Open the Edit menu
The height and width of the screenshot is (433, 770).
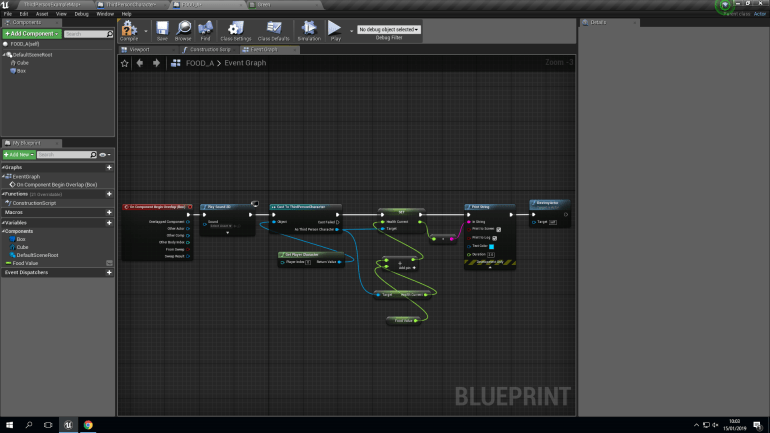coord(24,14)
